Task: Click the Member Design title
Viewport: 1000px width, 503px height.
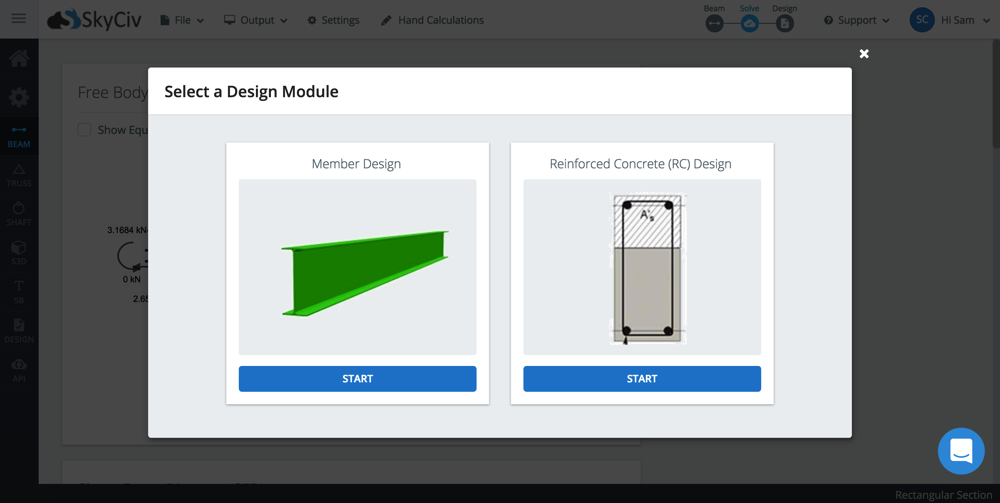Action: (357, 164)
